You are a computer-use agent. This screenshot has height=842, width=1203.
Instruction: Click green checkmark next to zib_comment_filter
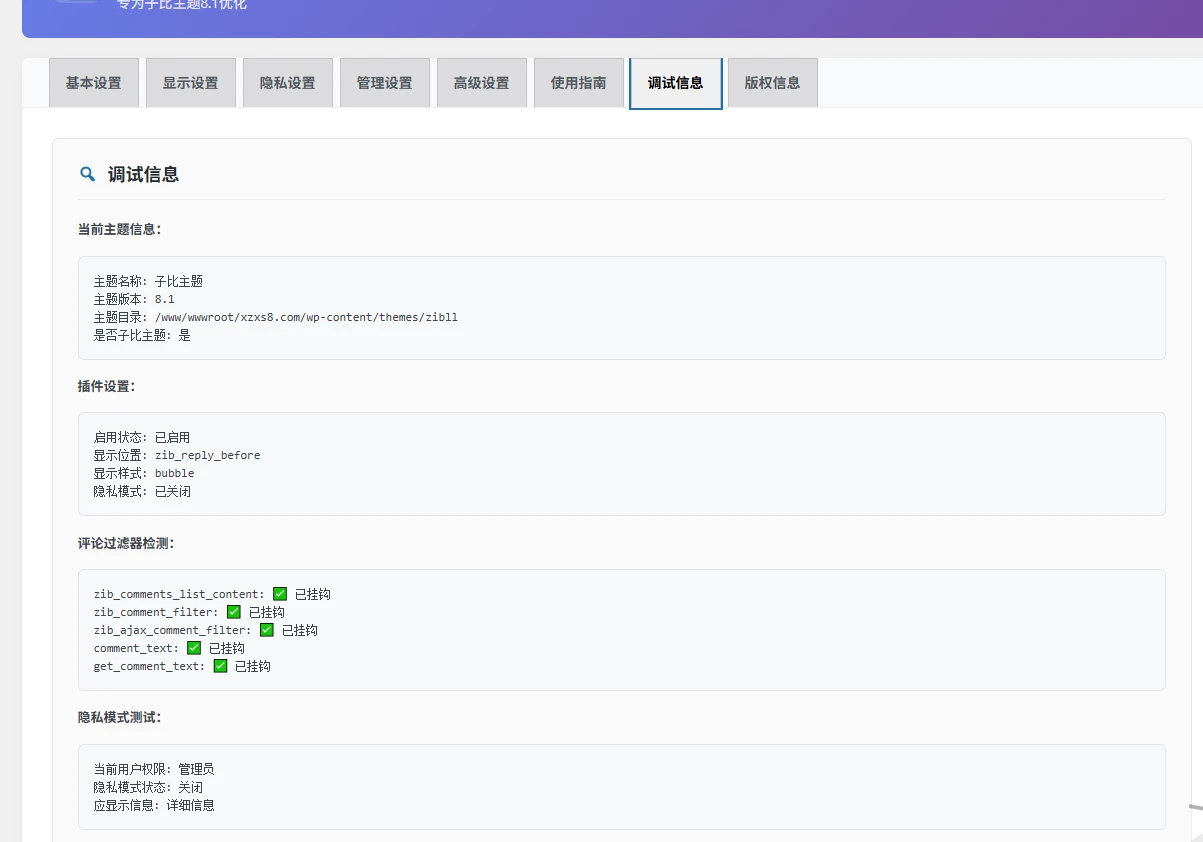click(x=234, y=612)
